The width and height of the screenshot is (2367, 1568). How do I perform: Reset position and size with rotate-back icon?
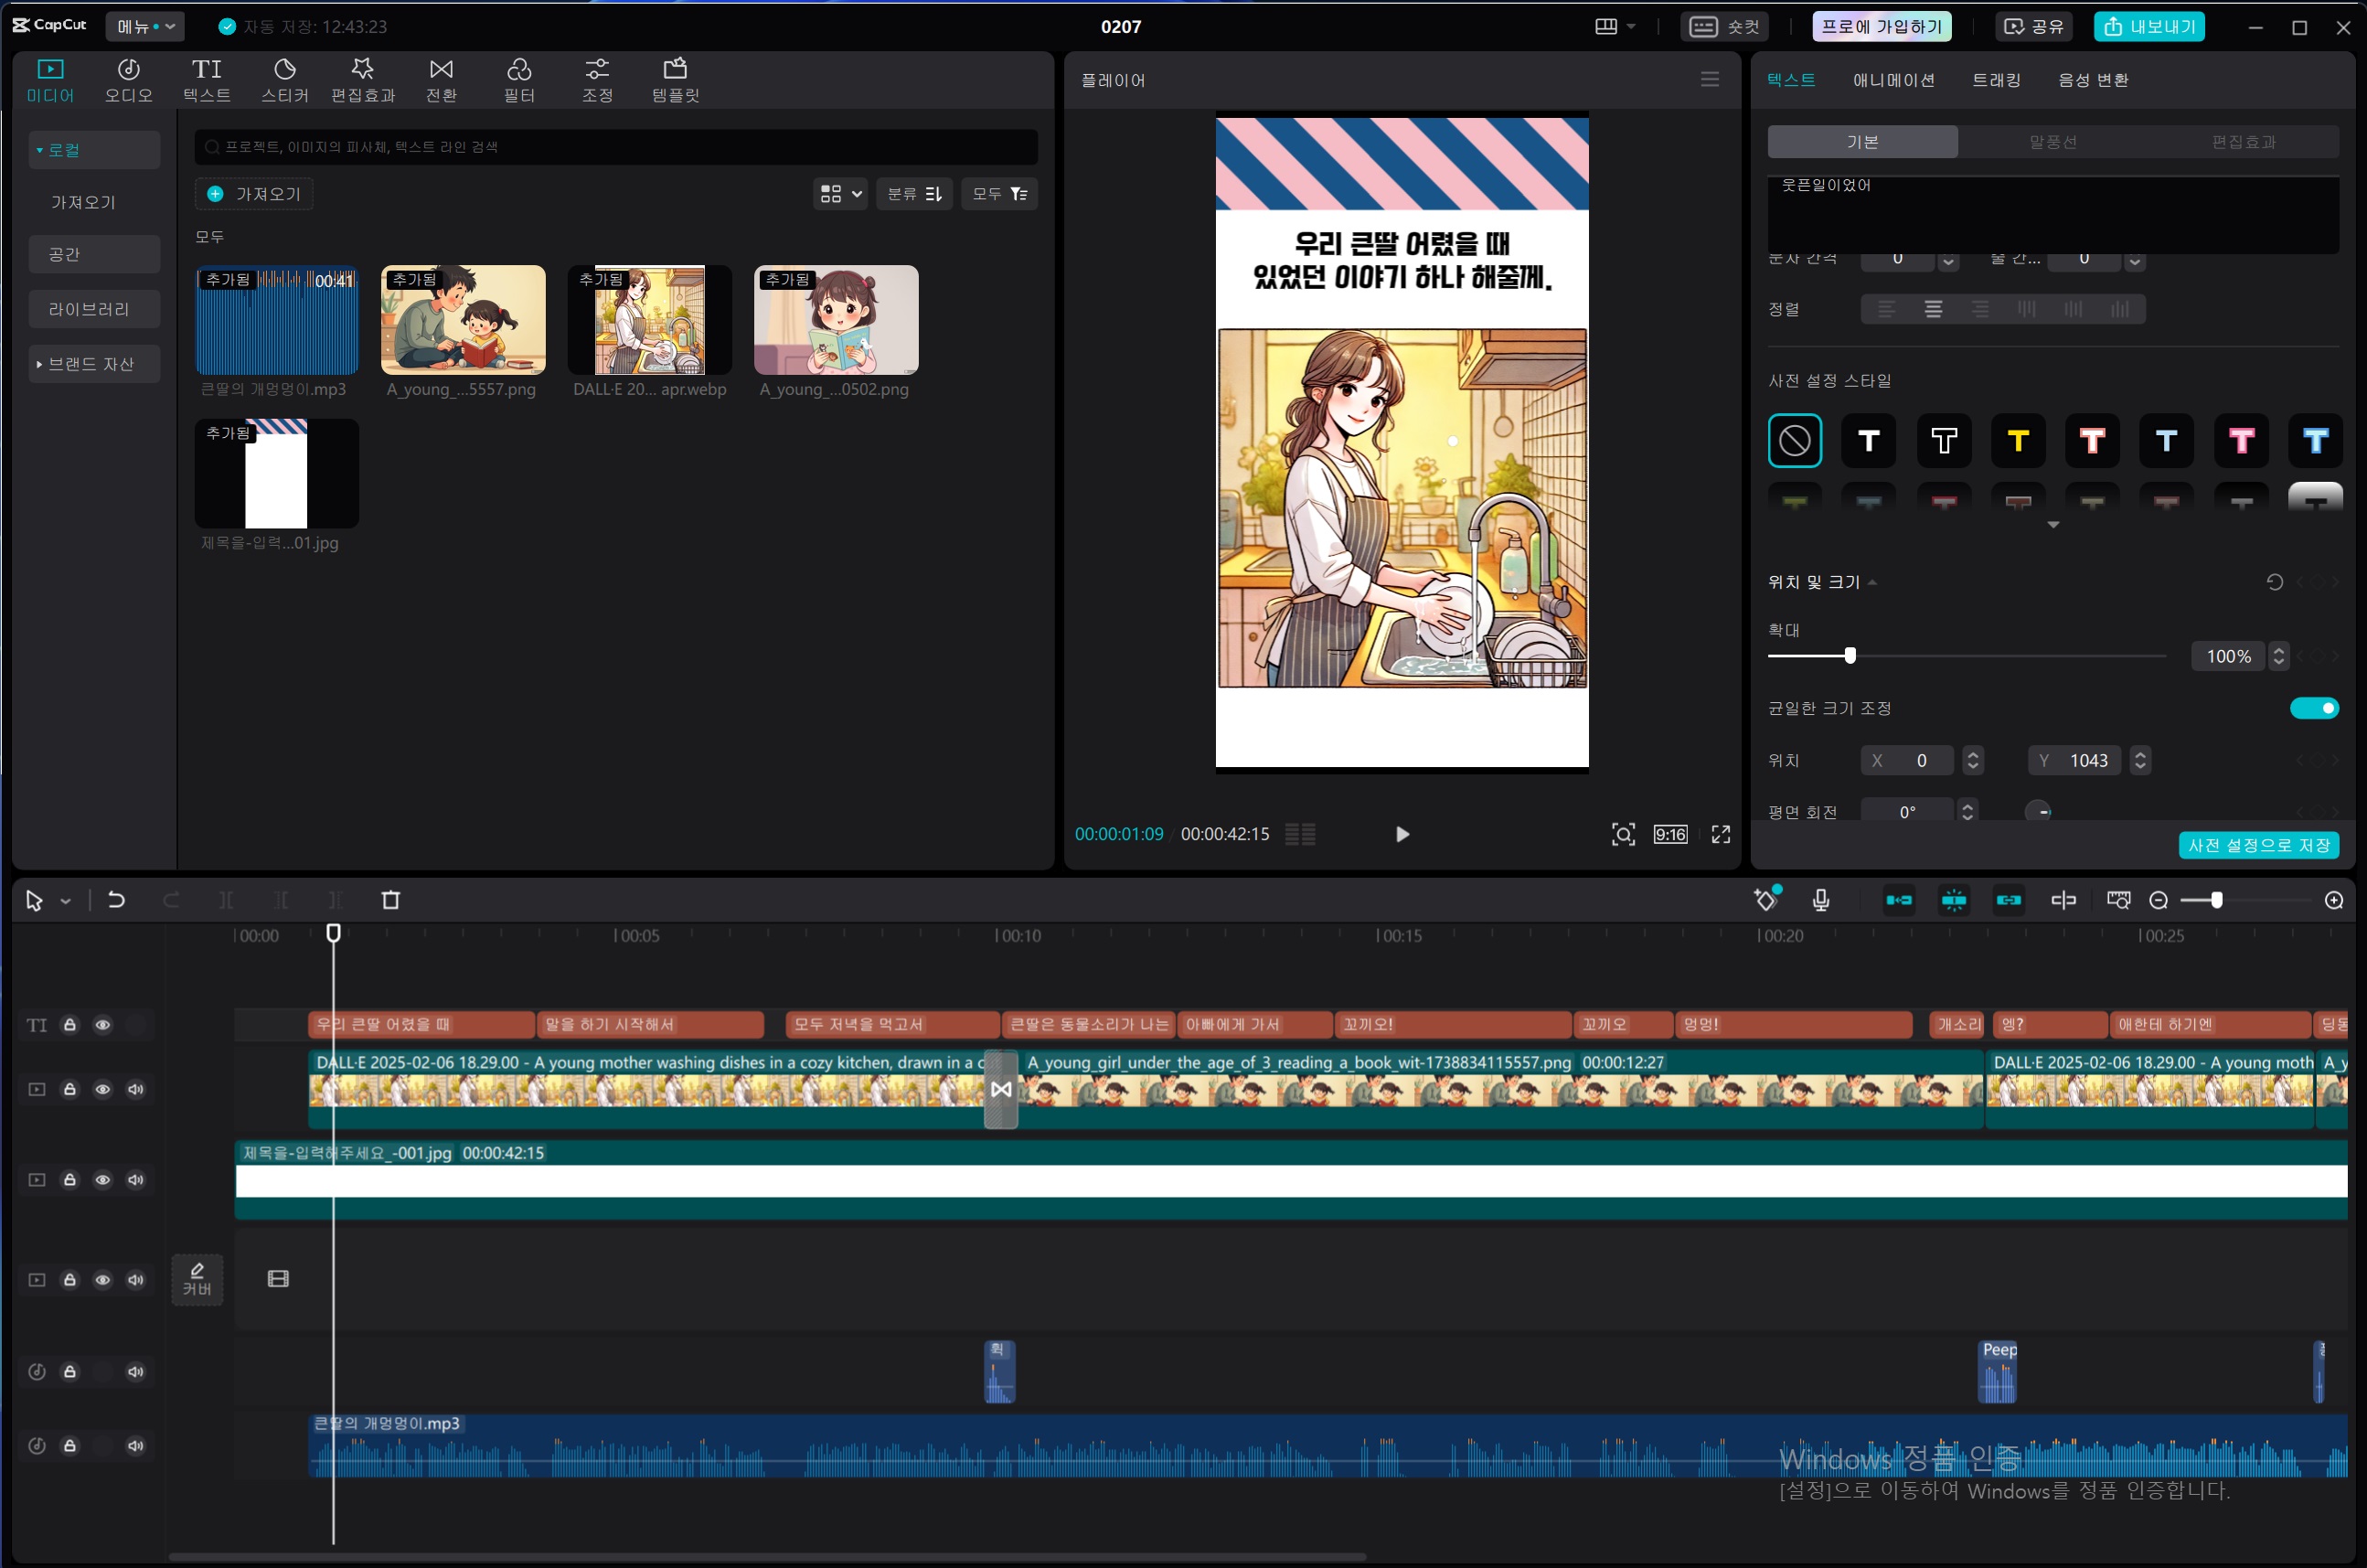coord(2274,582)
